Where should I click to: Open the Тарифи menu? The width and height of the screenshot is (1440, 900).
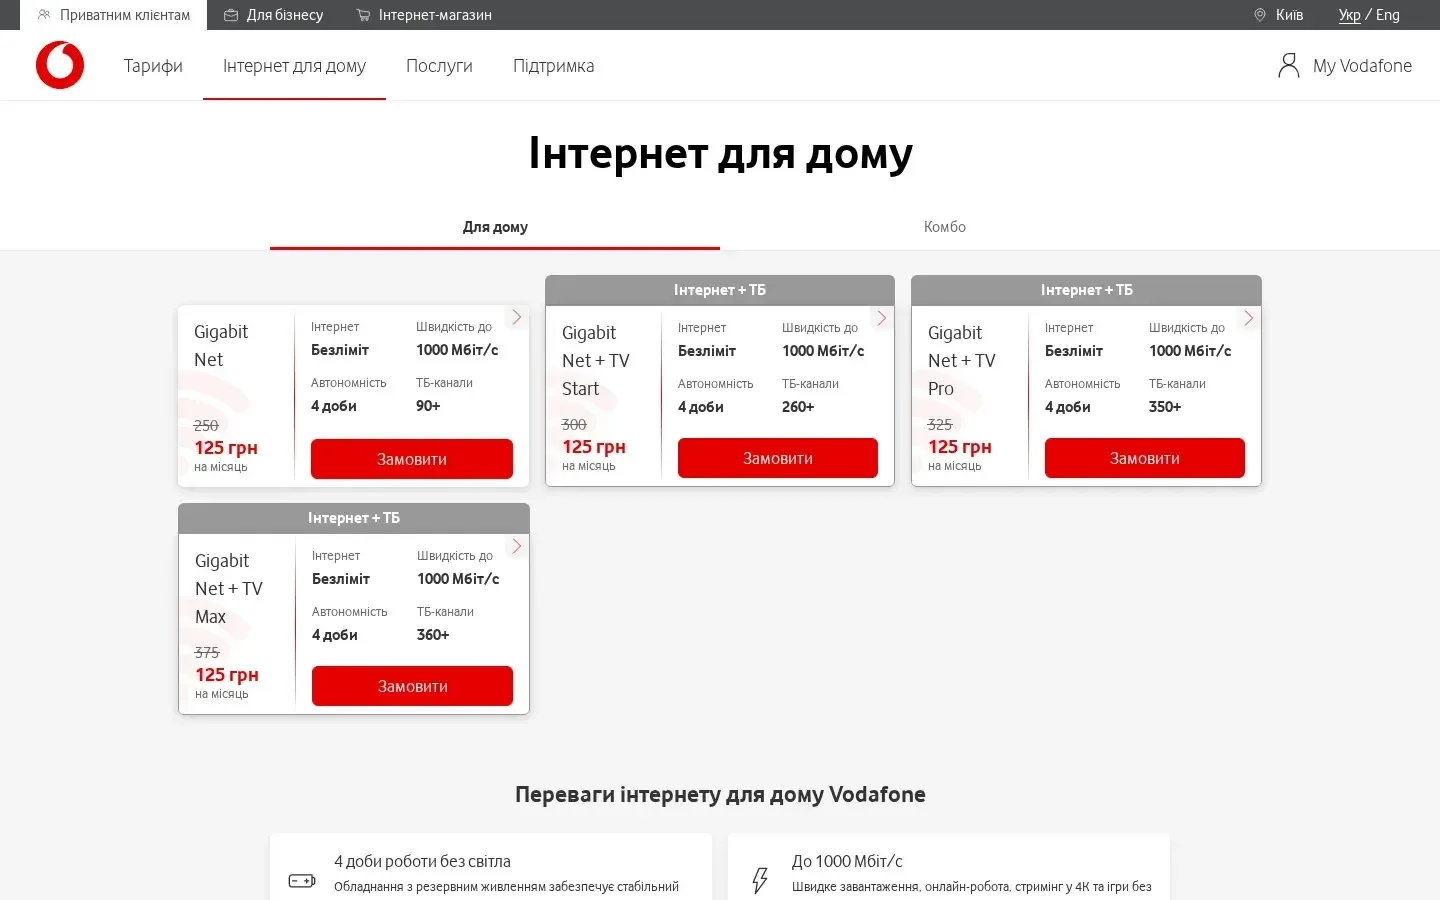[x=153, y=66]
